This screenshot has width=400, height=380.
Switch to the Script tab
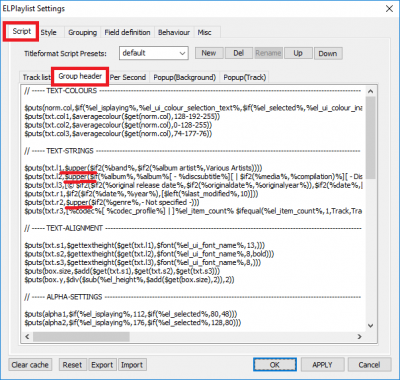pyautogui.click(x=21, y=32)
